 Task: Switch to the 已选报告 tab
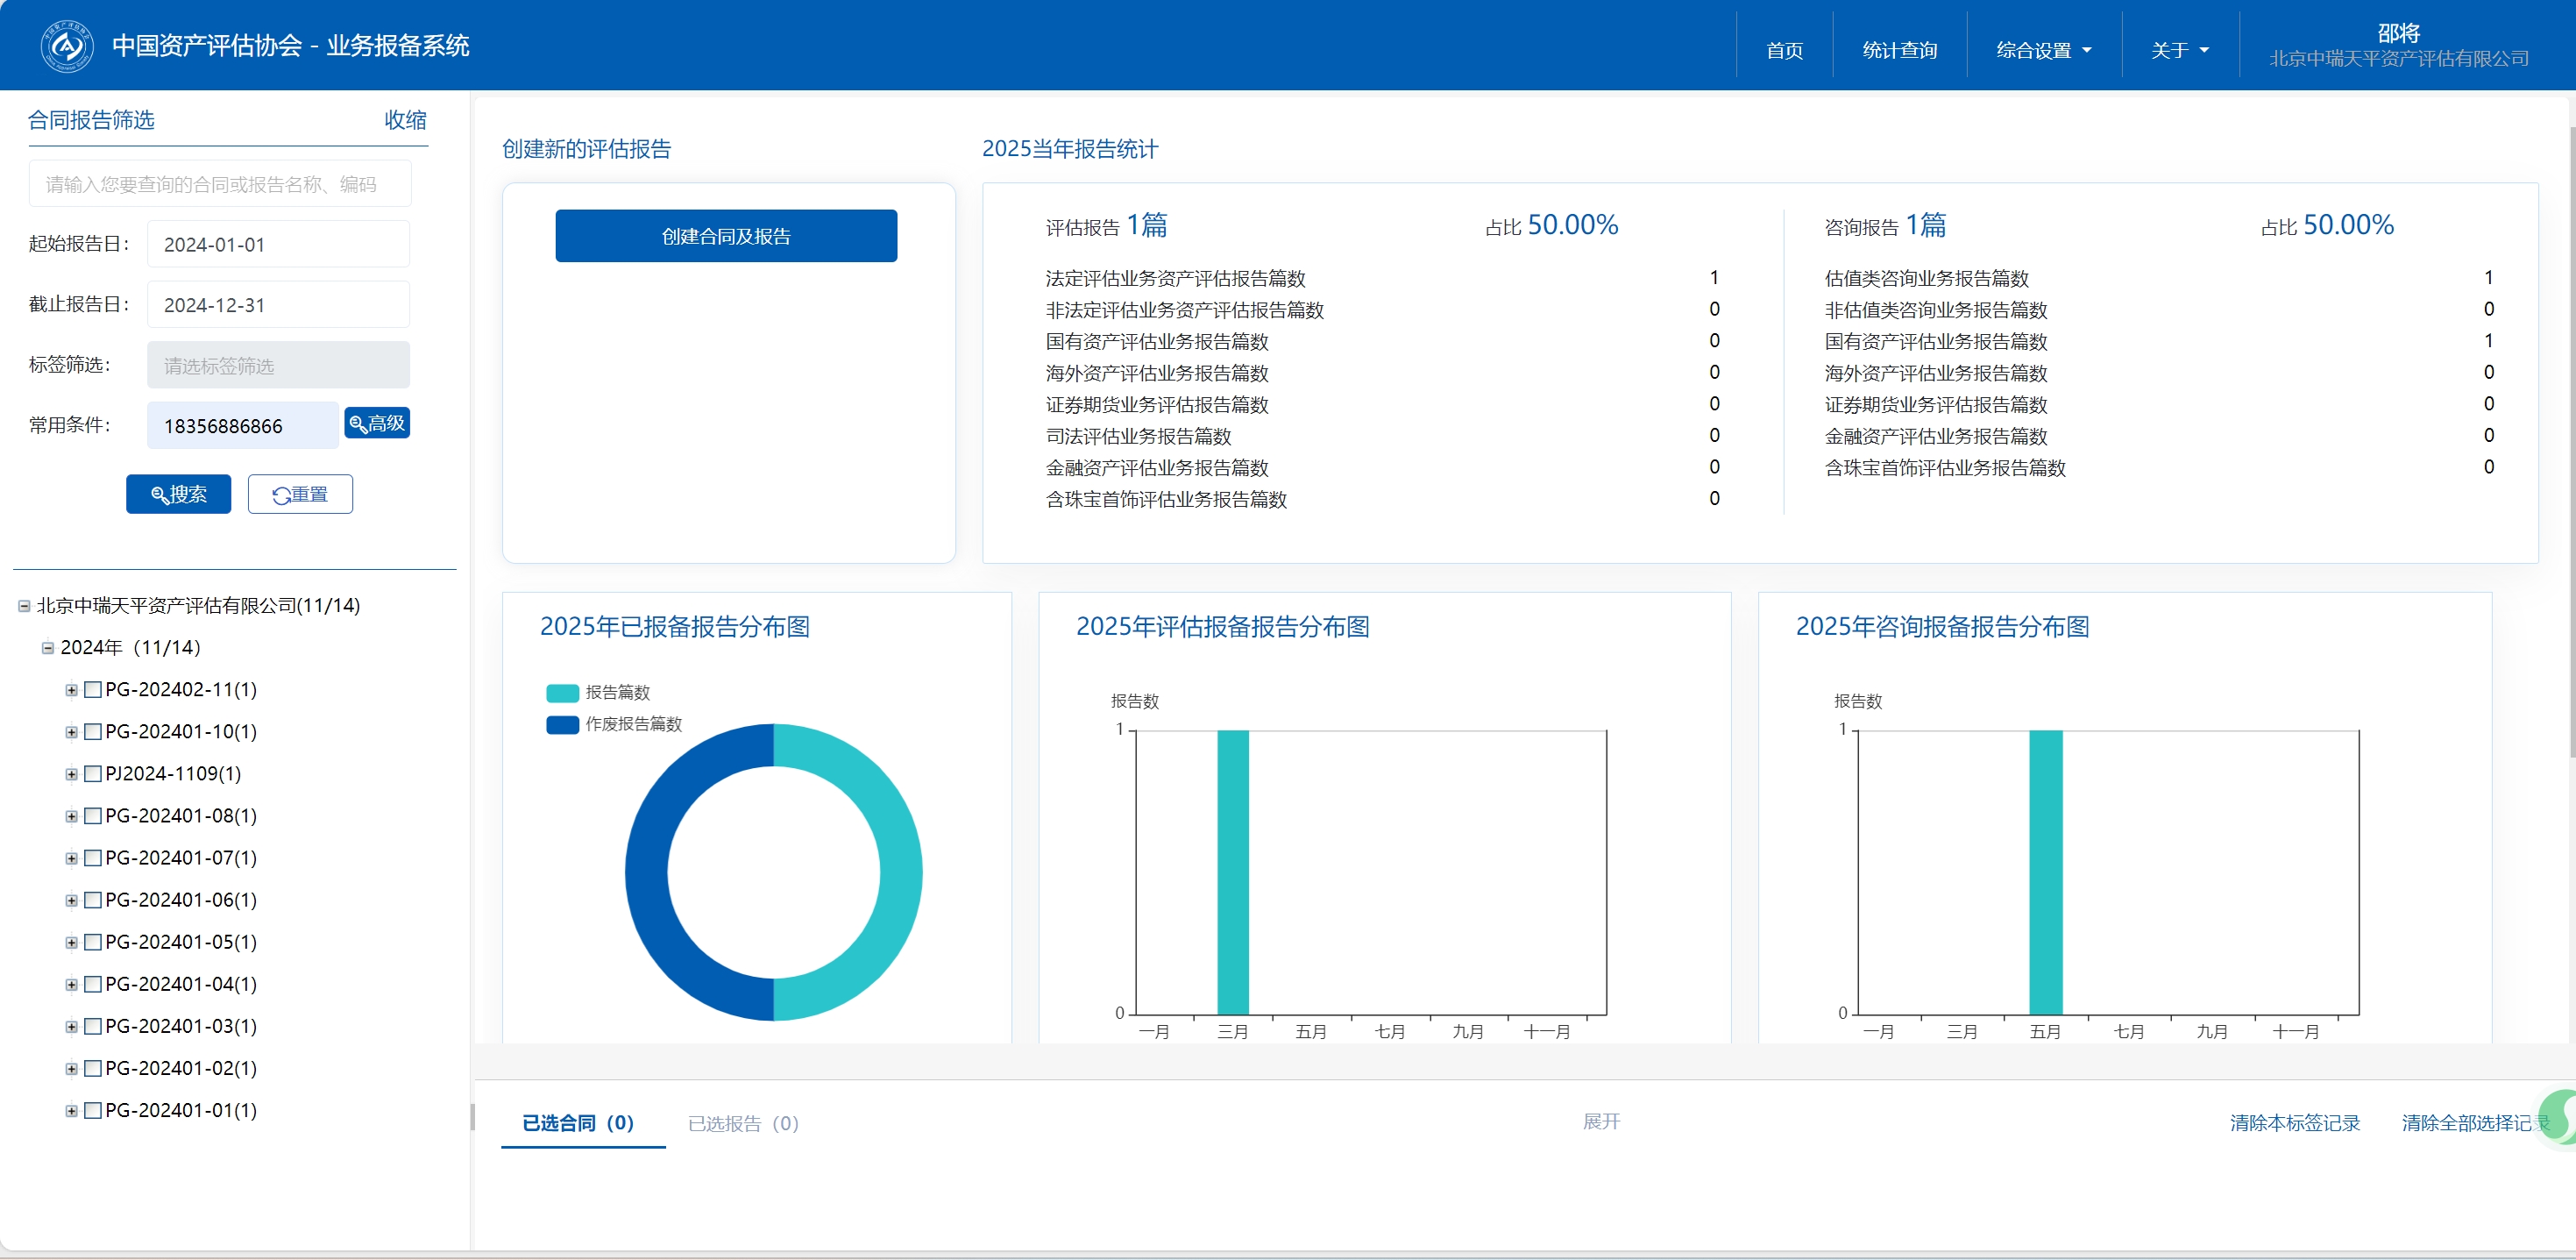743,1123
